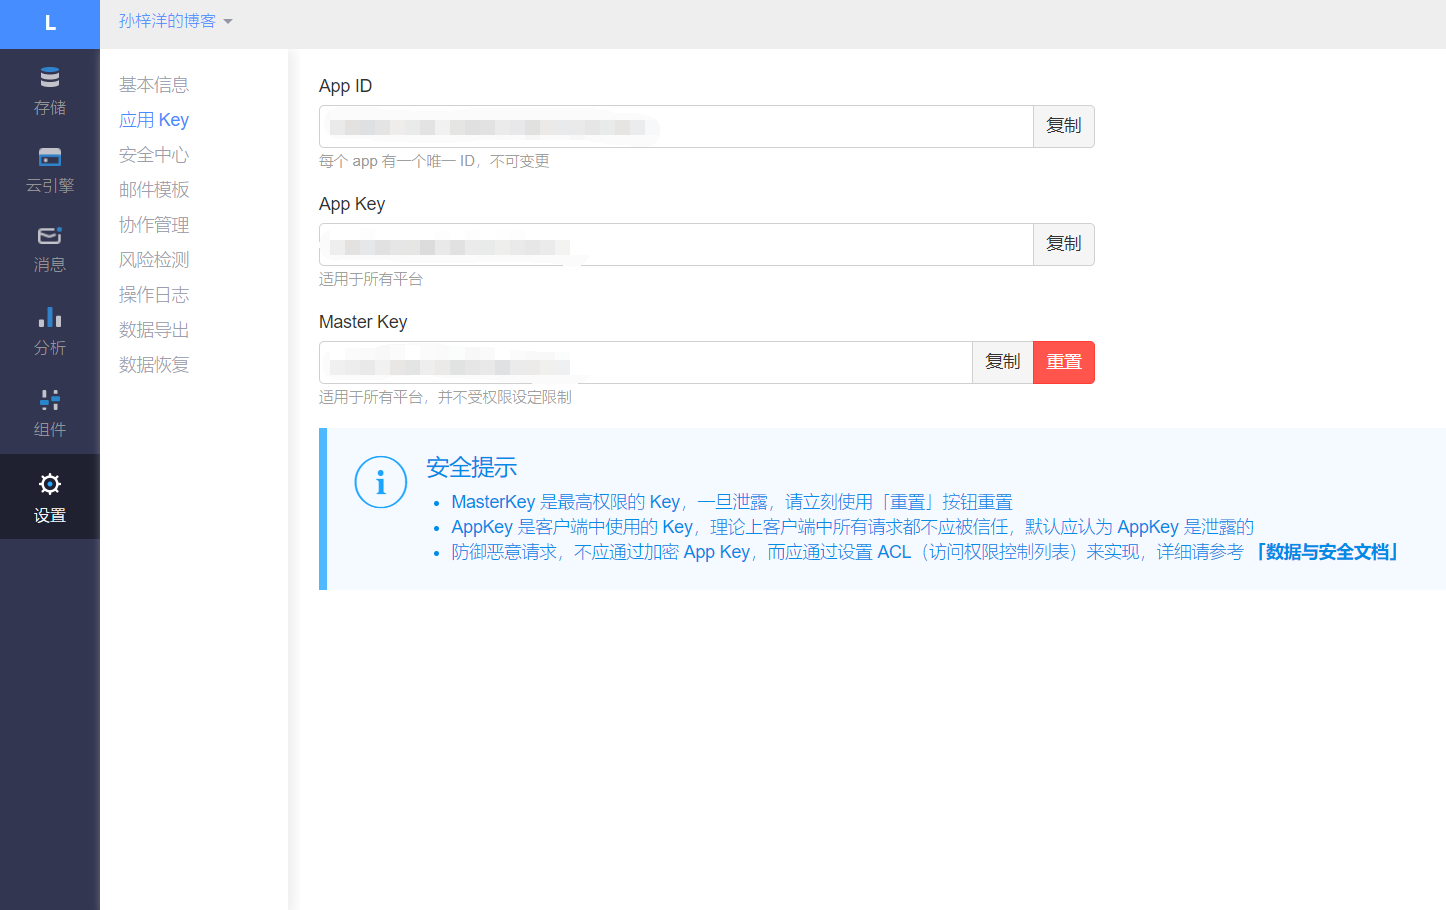Open the 消息 messaging icon

[50, 236]
